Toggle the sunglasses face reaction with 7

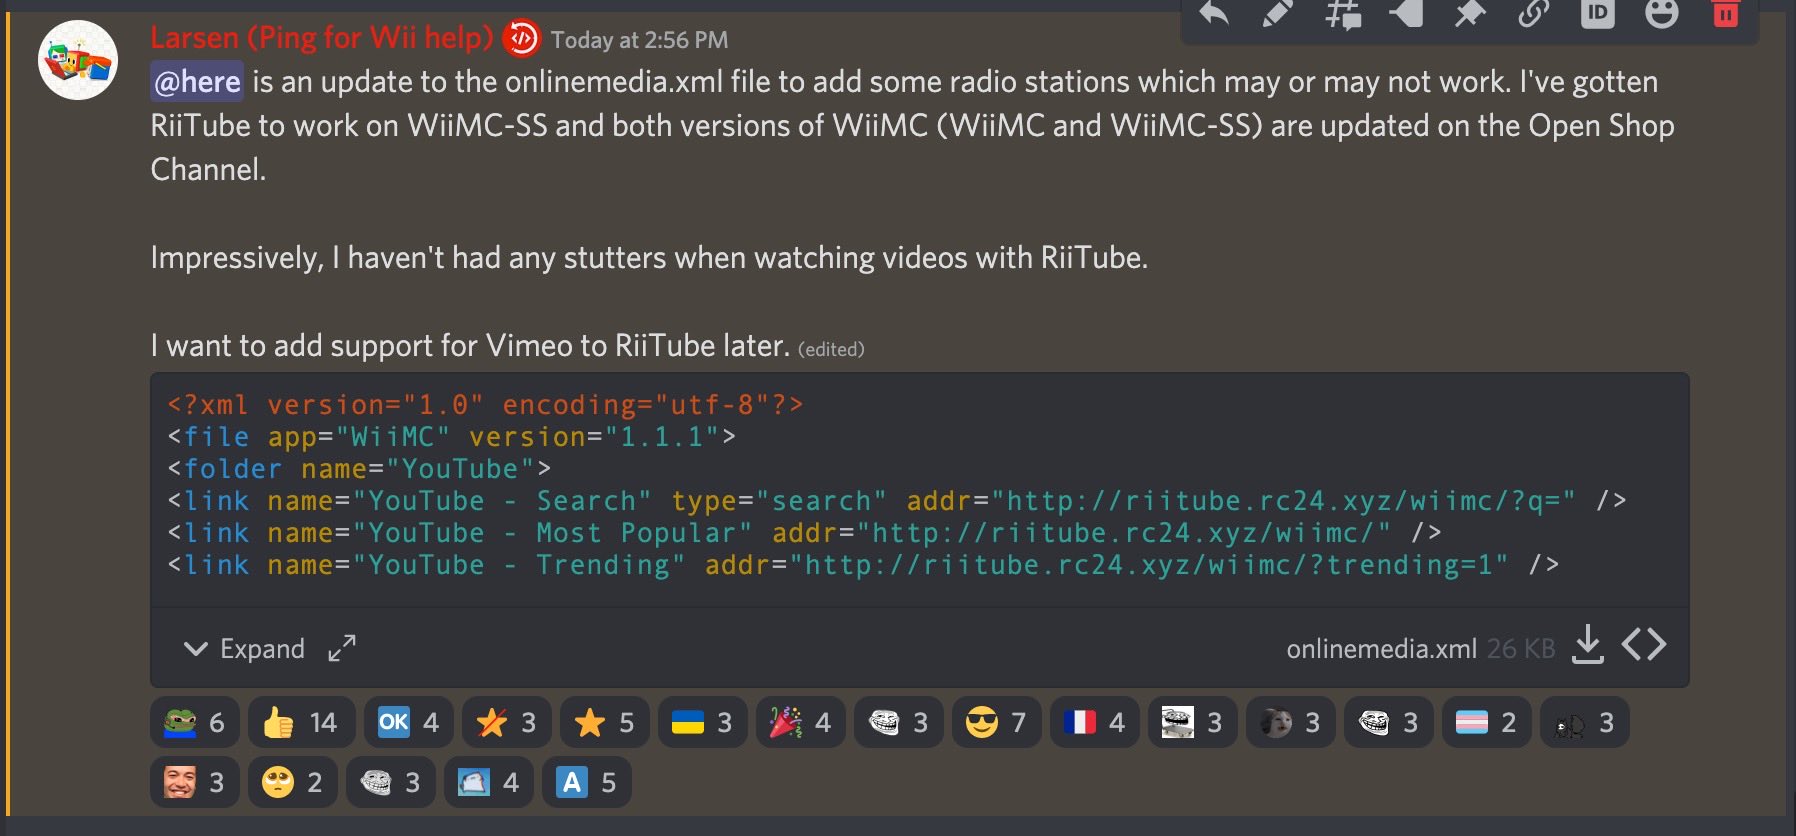[x=996, y=722]
